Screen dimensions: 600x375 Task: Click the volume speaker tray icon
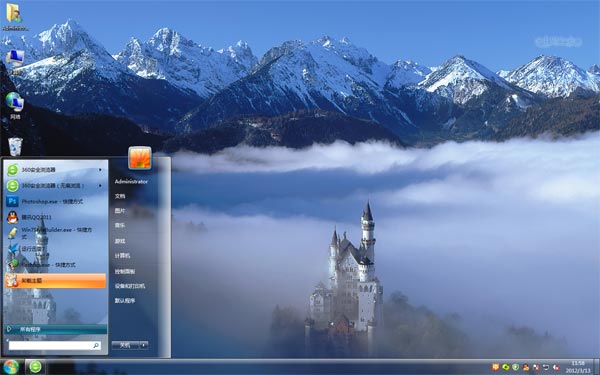tap(556, 367)
